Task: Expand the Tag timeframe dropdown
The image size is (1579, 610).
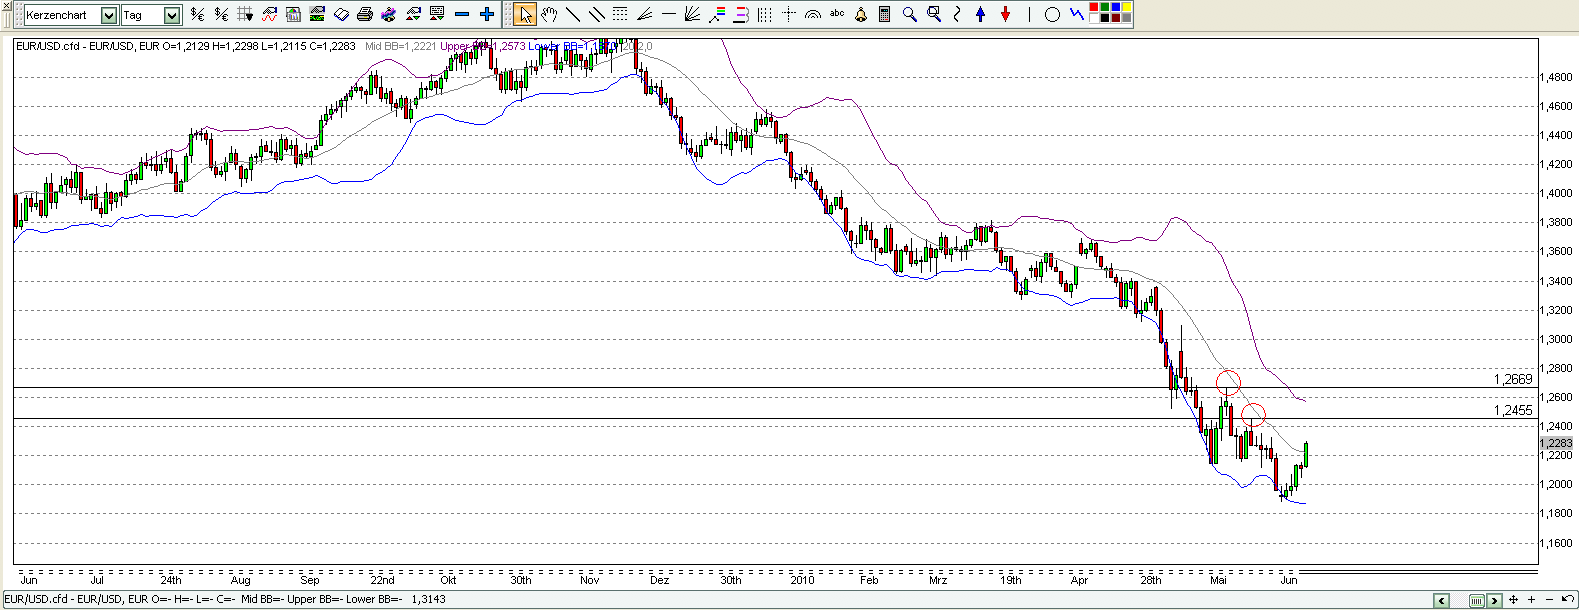Action: click(x=171, y=15)
